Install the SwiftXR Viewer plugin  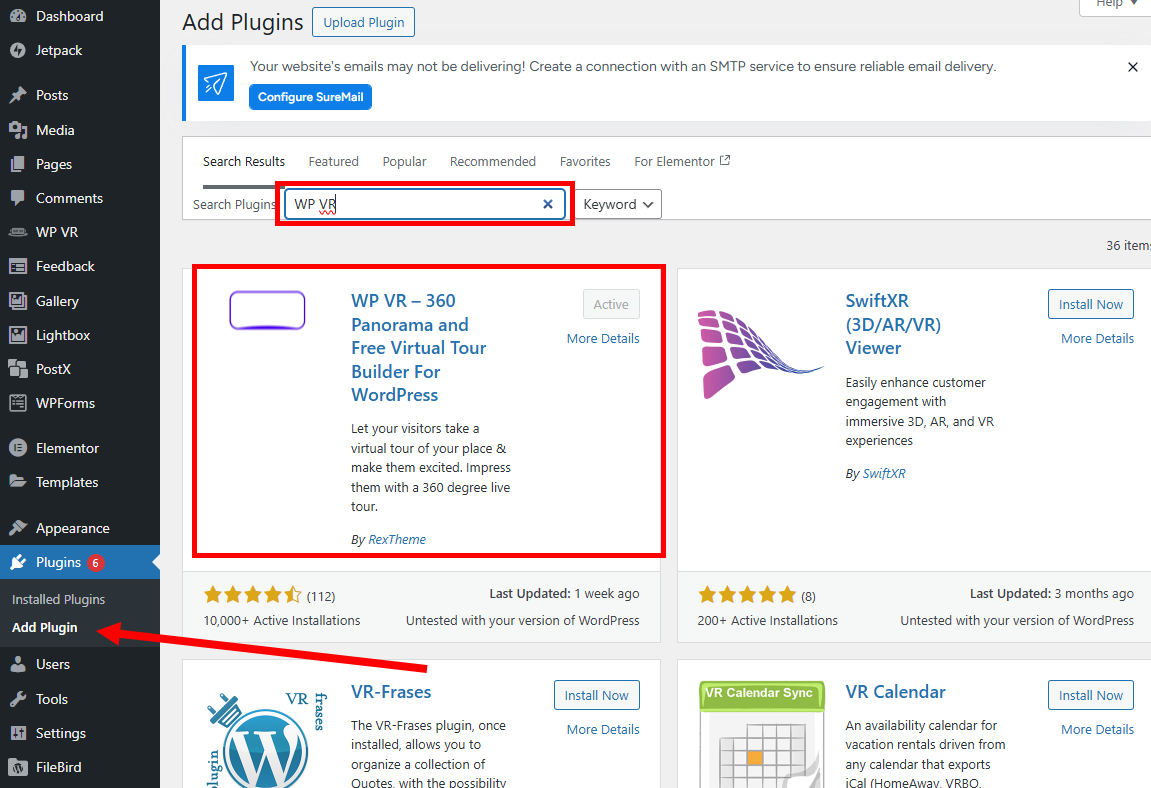[x=1091, y=304]
